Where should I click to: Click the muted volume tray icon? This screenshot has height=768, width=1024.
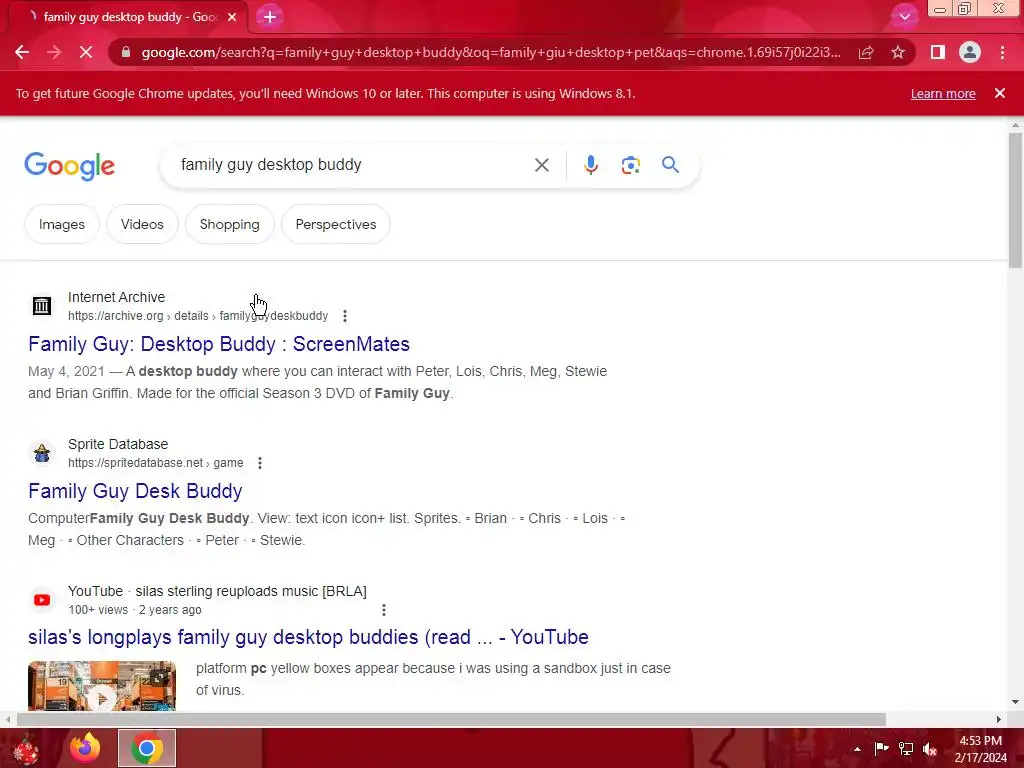point(930,749)
